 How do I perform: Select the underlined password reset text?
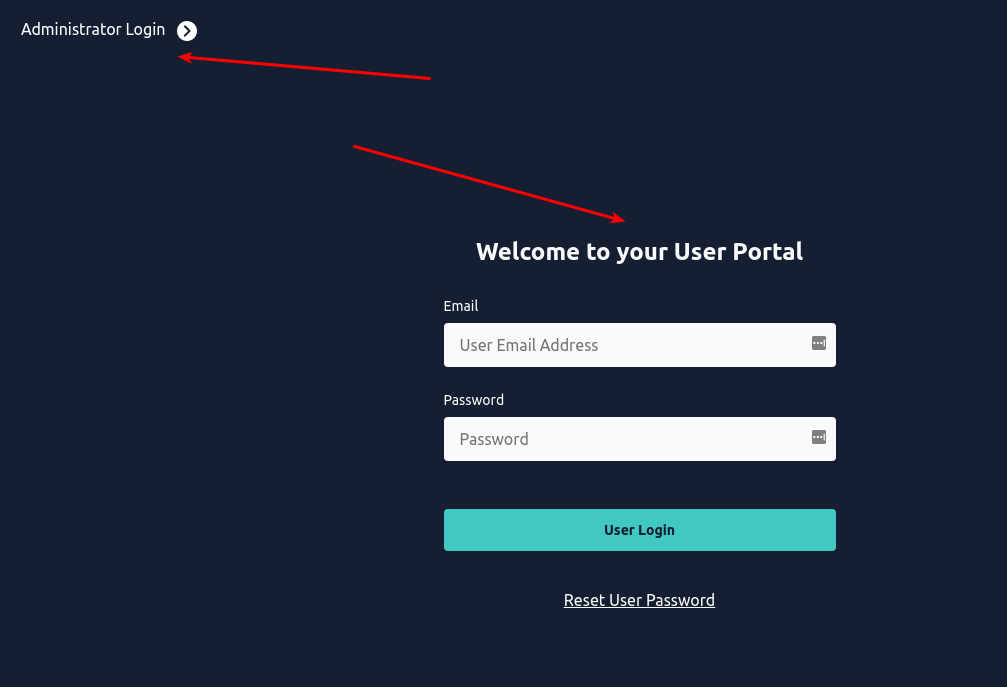639,600
